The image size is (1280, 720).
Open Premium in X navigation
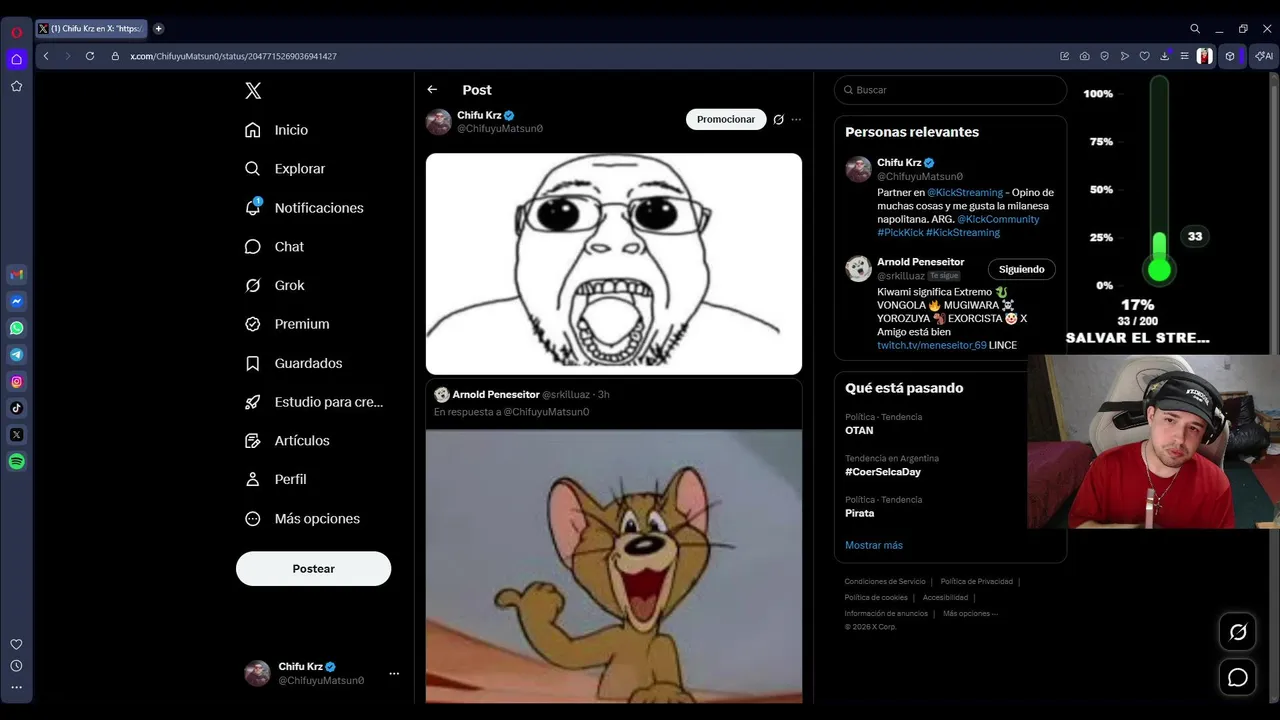(287, 324)
